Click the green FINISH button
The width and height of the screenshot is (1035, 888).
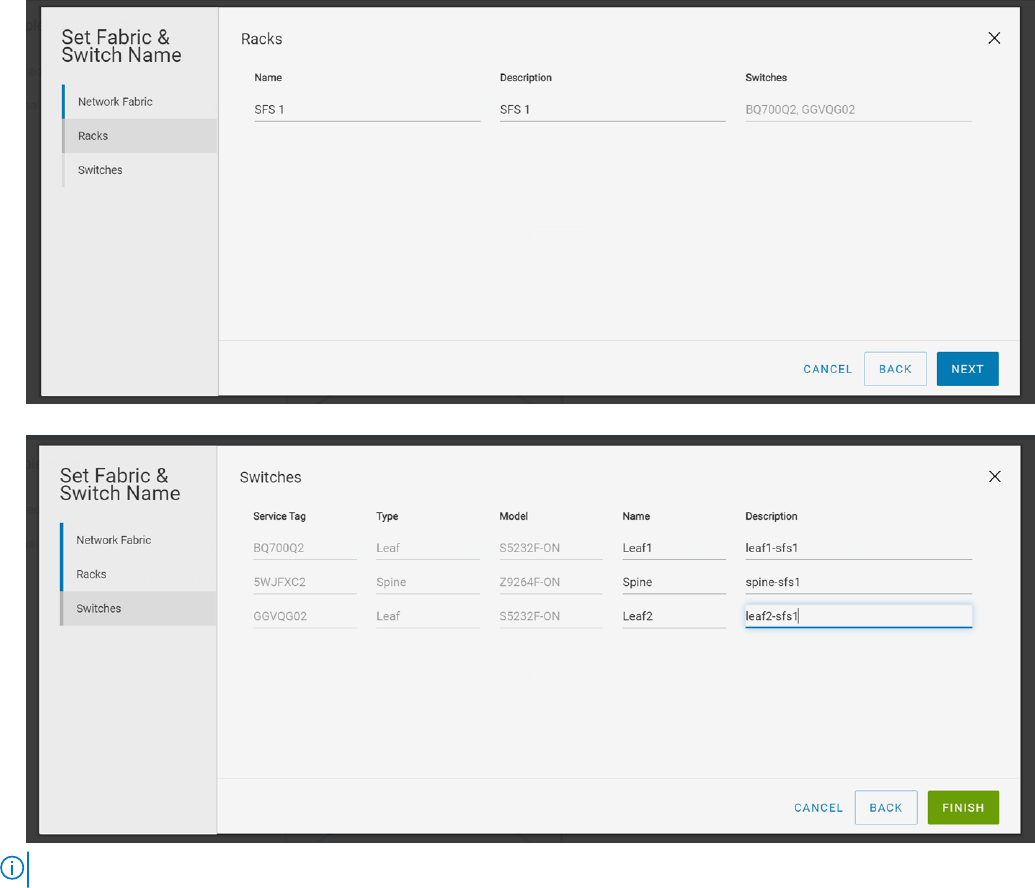[963, 807]
